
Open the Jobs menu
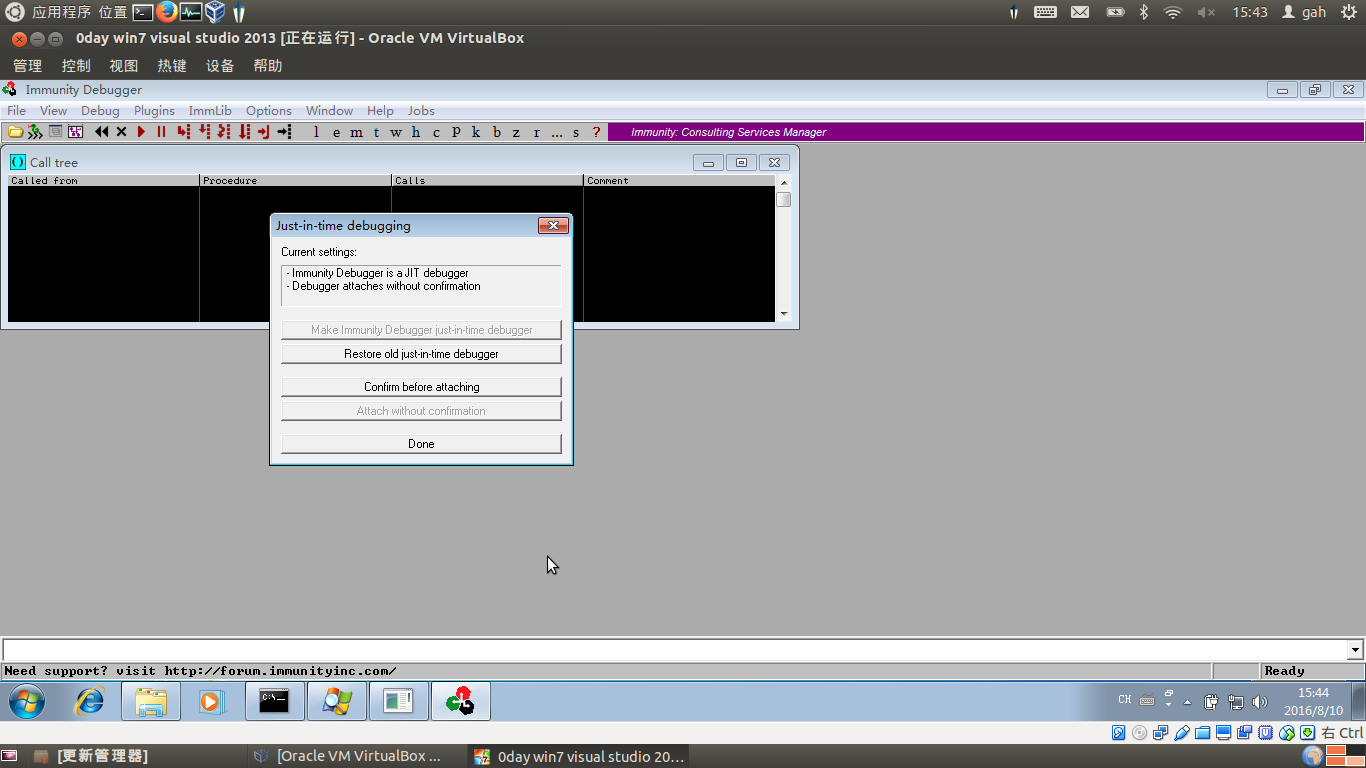coord(421,111)
